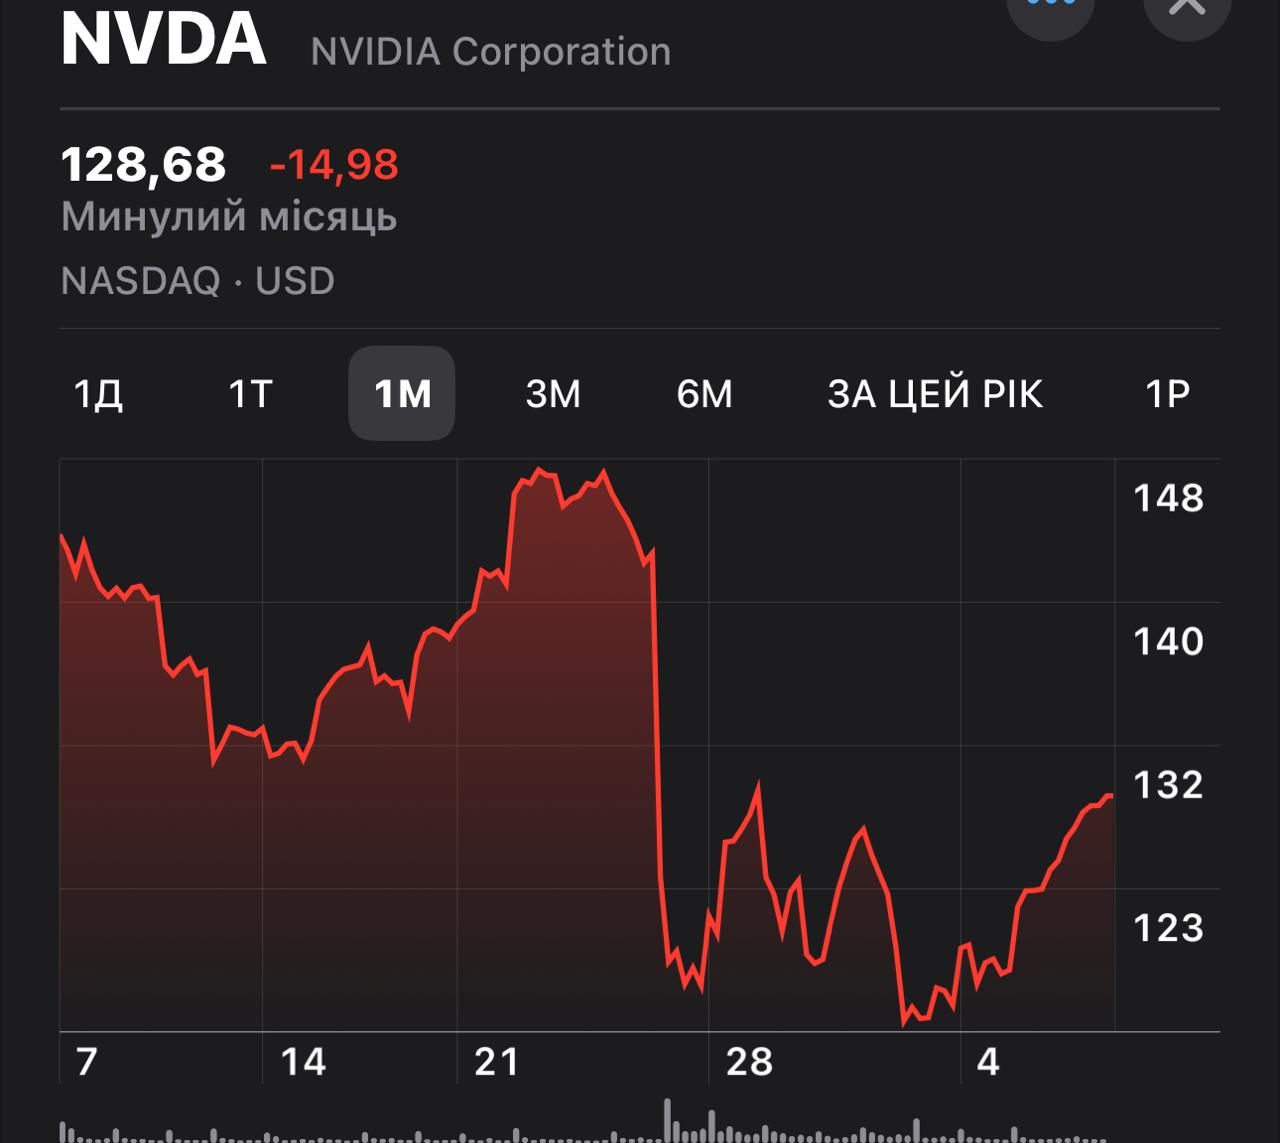Viewport: 1280px width, 1143px height.
Task: Select the 1Д time range tab
Action: point(99,394)
